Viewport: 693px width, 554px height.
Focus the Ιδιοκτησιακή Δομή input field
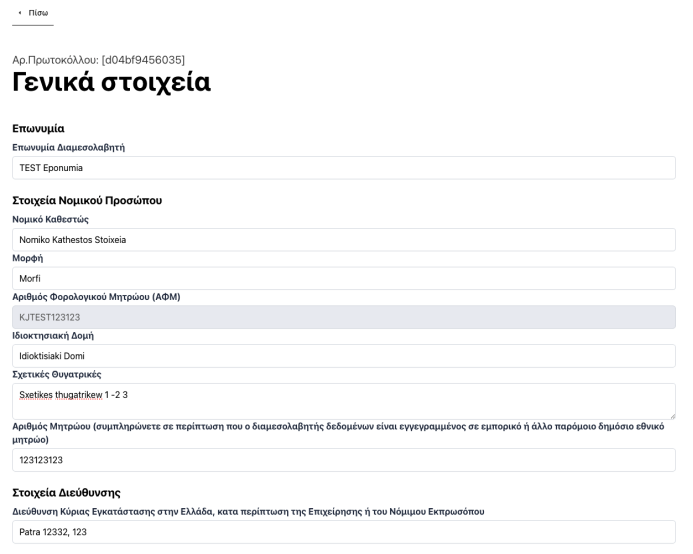(x=343, y=355)
